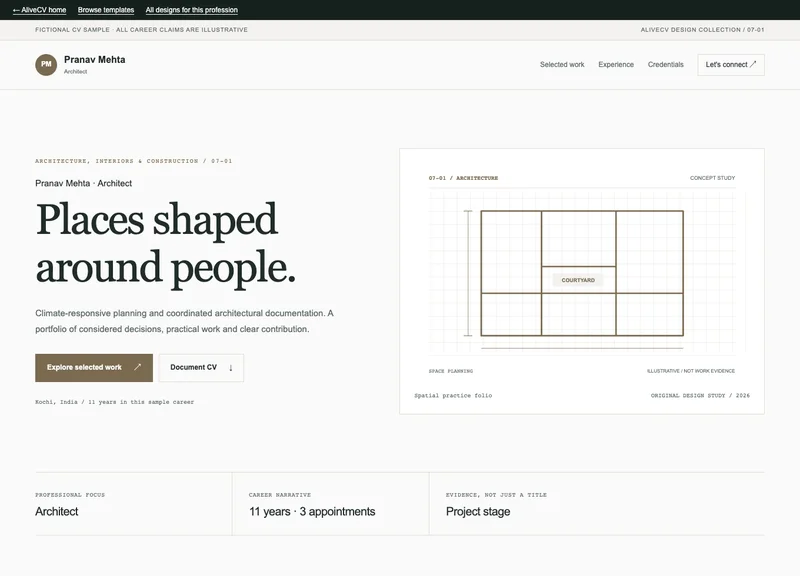The height and width of the screenshot is (576, 800).
Task: Go back via AliveCV home link
Action: 39,10
